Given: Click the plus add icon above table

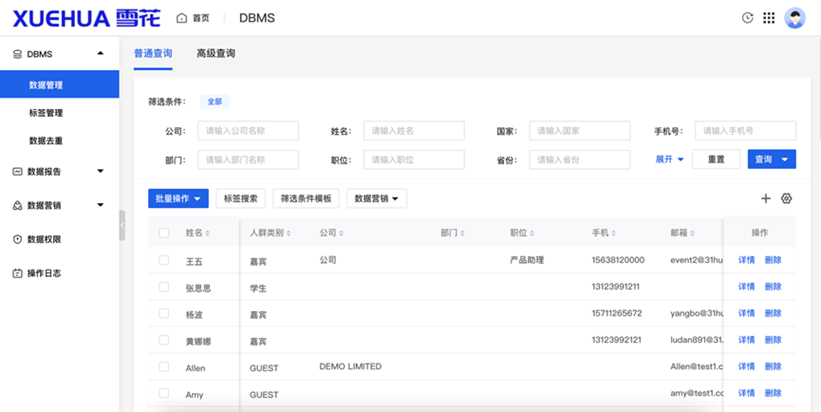Looking at the screenshot, I should (x=766, y=199).
